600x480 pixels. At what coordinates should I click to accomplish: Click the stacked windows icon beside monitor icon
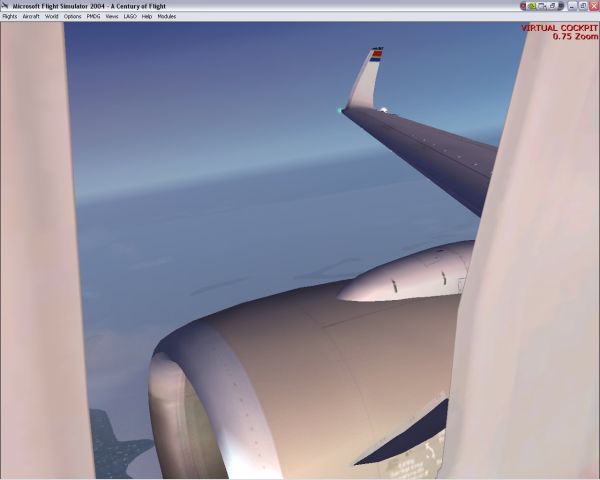click(x=550, y=6)
